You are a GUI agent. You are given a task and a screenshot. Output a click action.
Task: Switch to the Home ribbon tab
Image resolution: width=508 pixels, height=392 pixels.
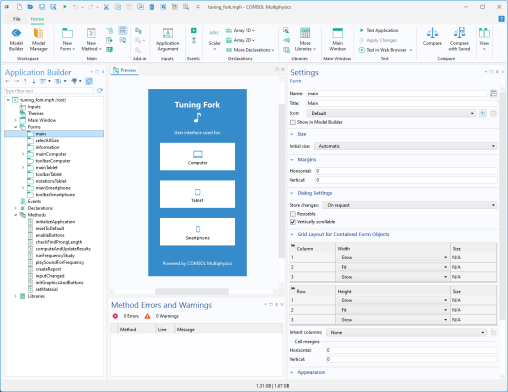[x=37, y=19]
